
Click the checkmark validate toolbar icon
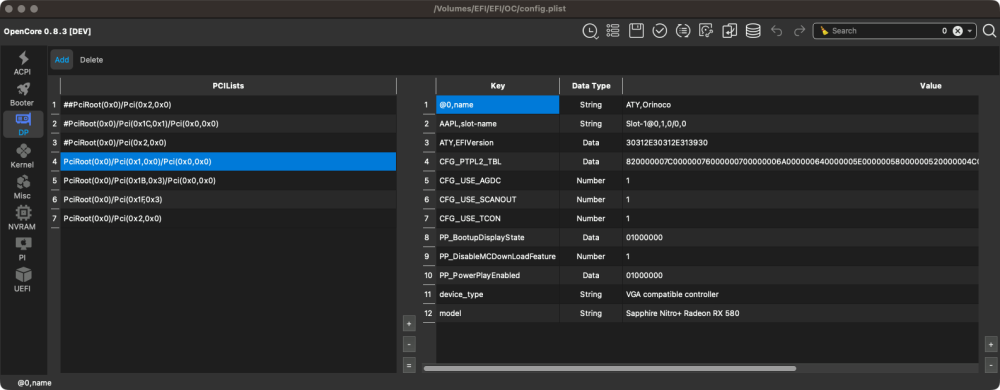click(659, 31)
